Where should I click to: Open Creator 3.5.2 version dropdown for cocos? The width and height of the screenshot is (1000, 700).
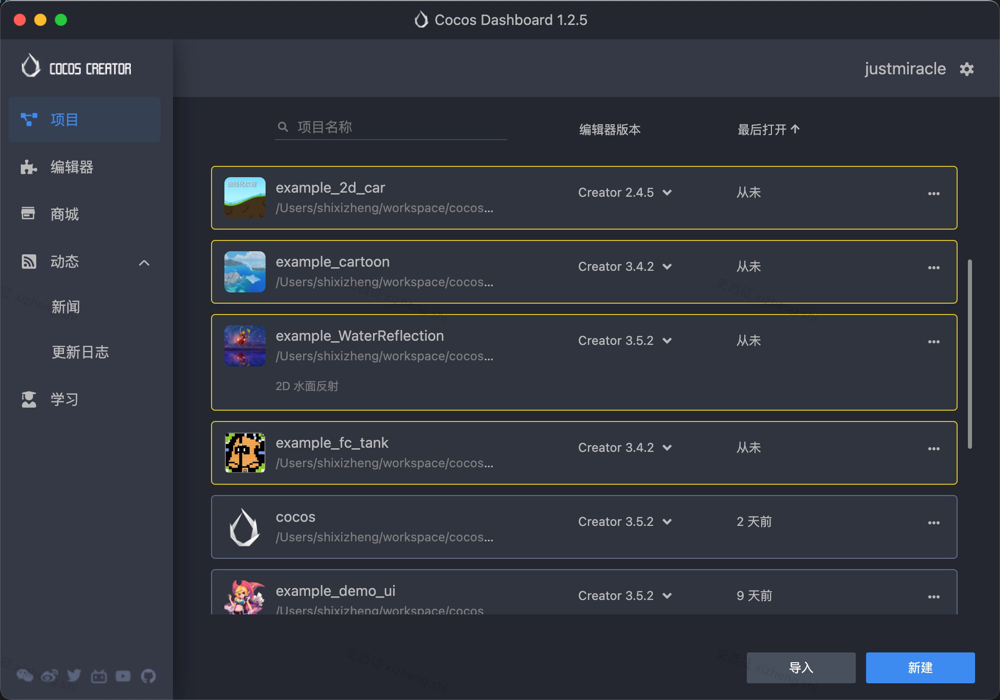coord(625,521)
